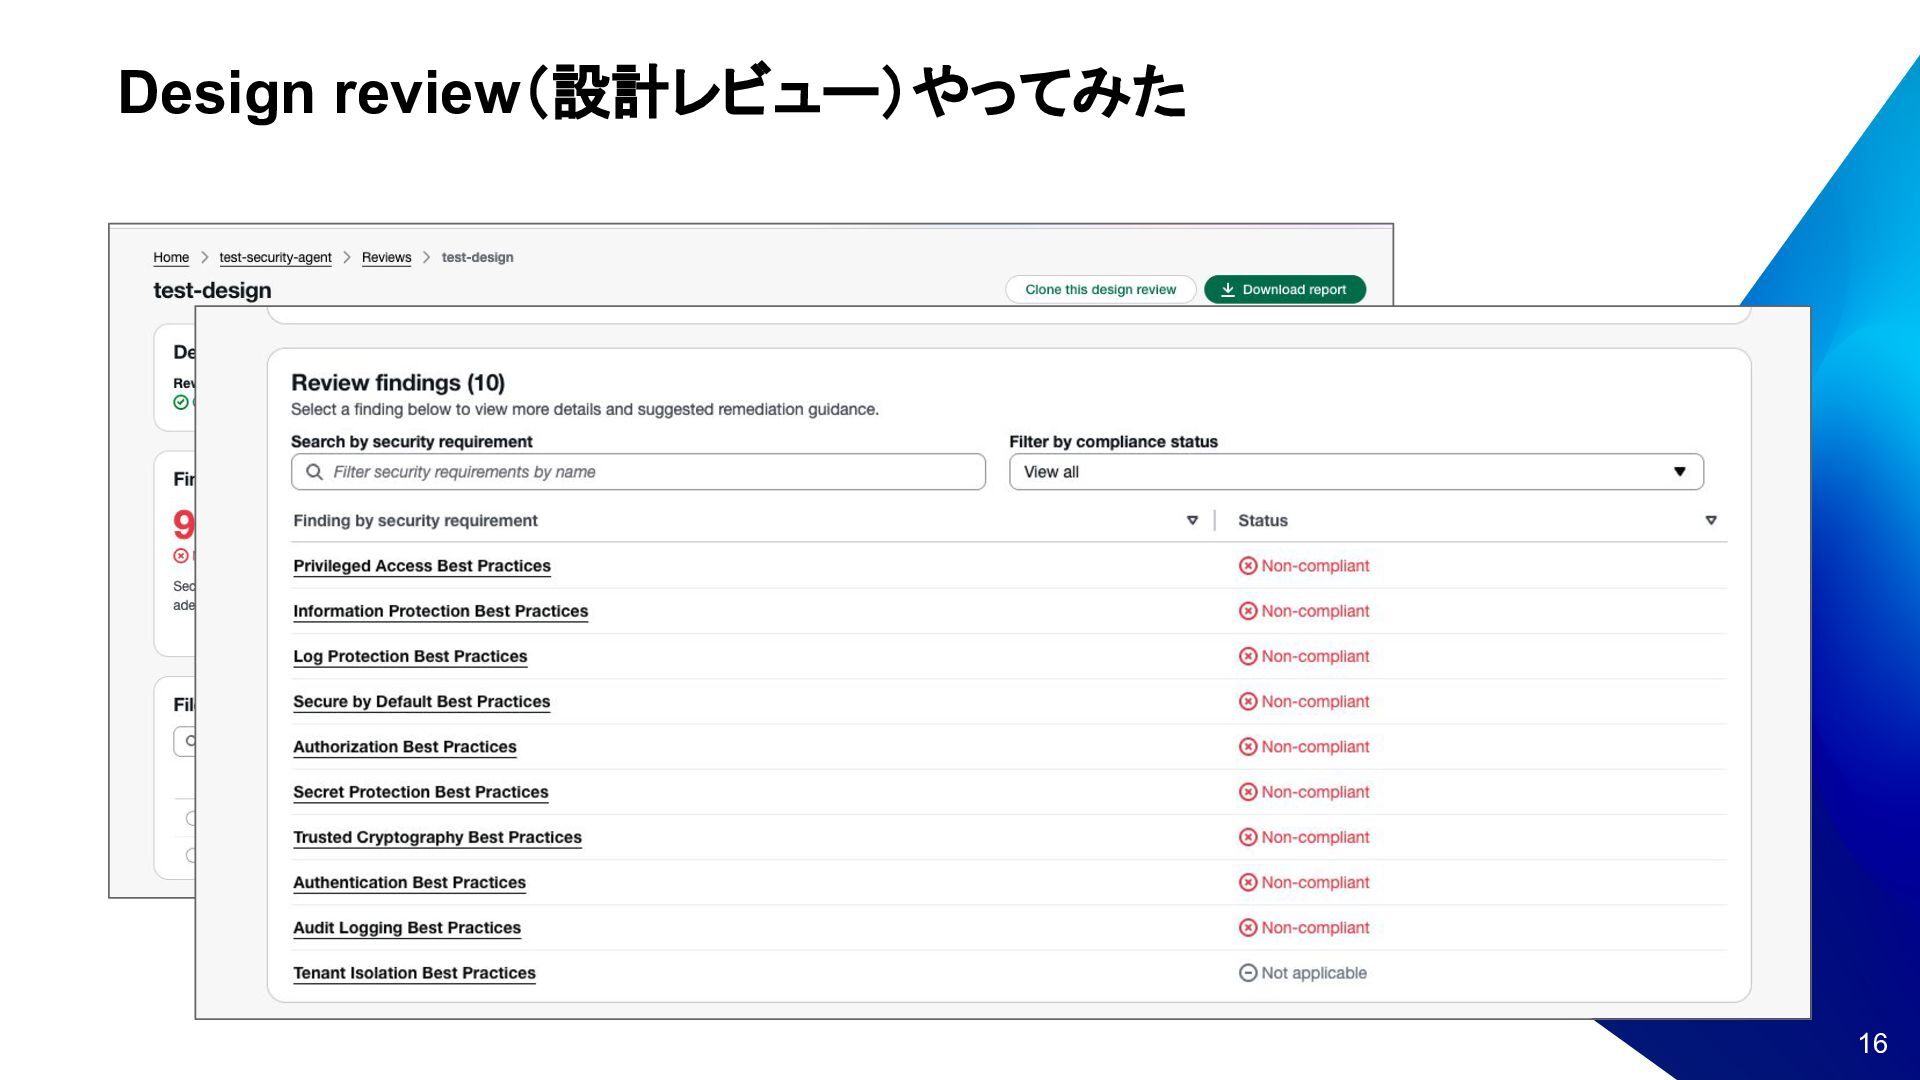Click Non-compliant icon for Privileged Access row
Screen dimensions: 1920x1080
coord(1248,566)
